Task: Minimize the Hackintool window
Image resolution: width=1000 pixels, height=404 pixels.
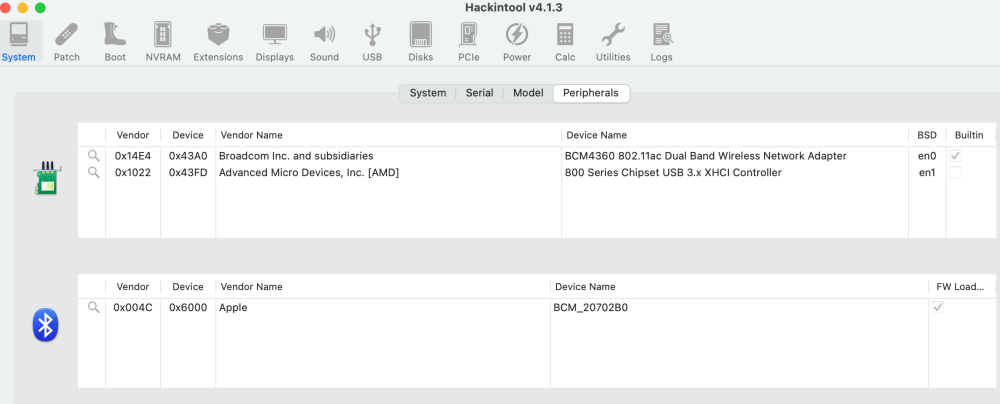Action: coord(22,8)
